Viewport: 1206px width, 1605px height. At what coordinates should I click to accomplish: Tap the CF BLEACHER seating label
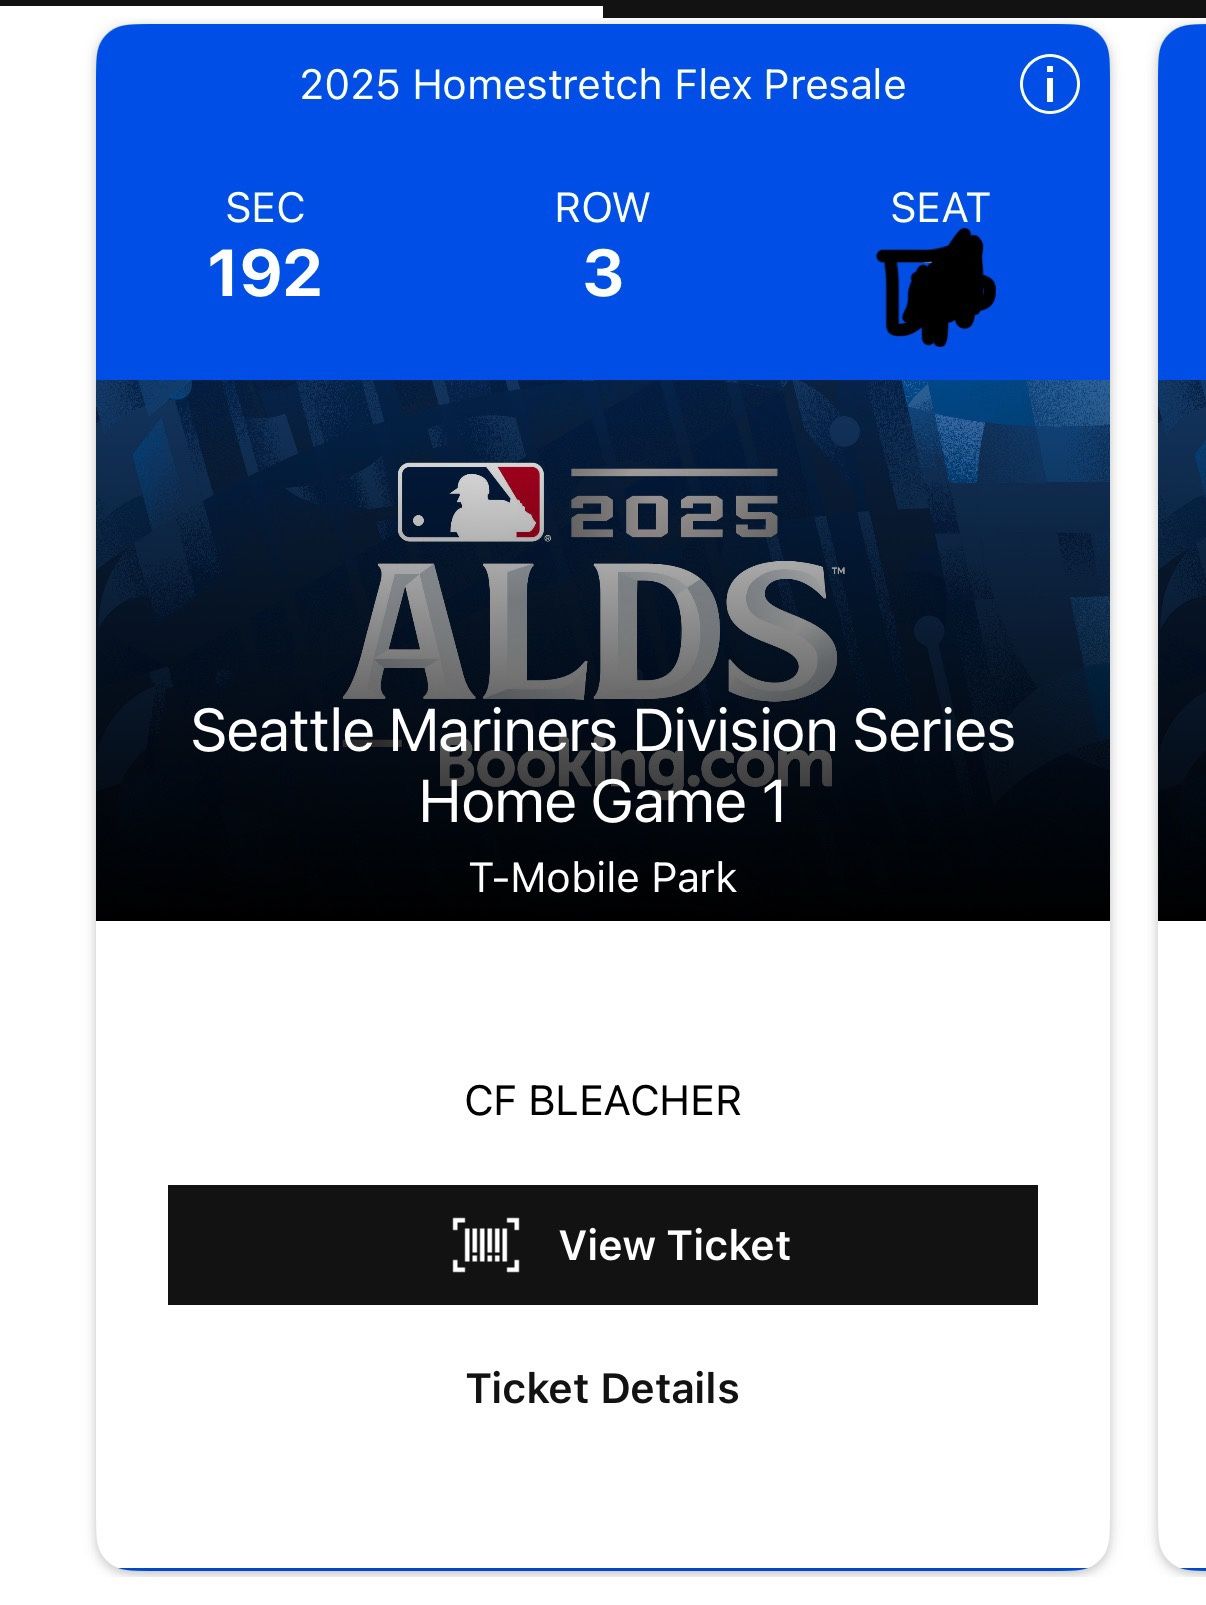(602, 1101)
